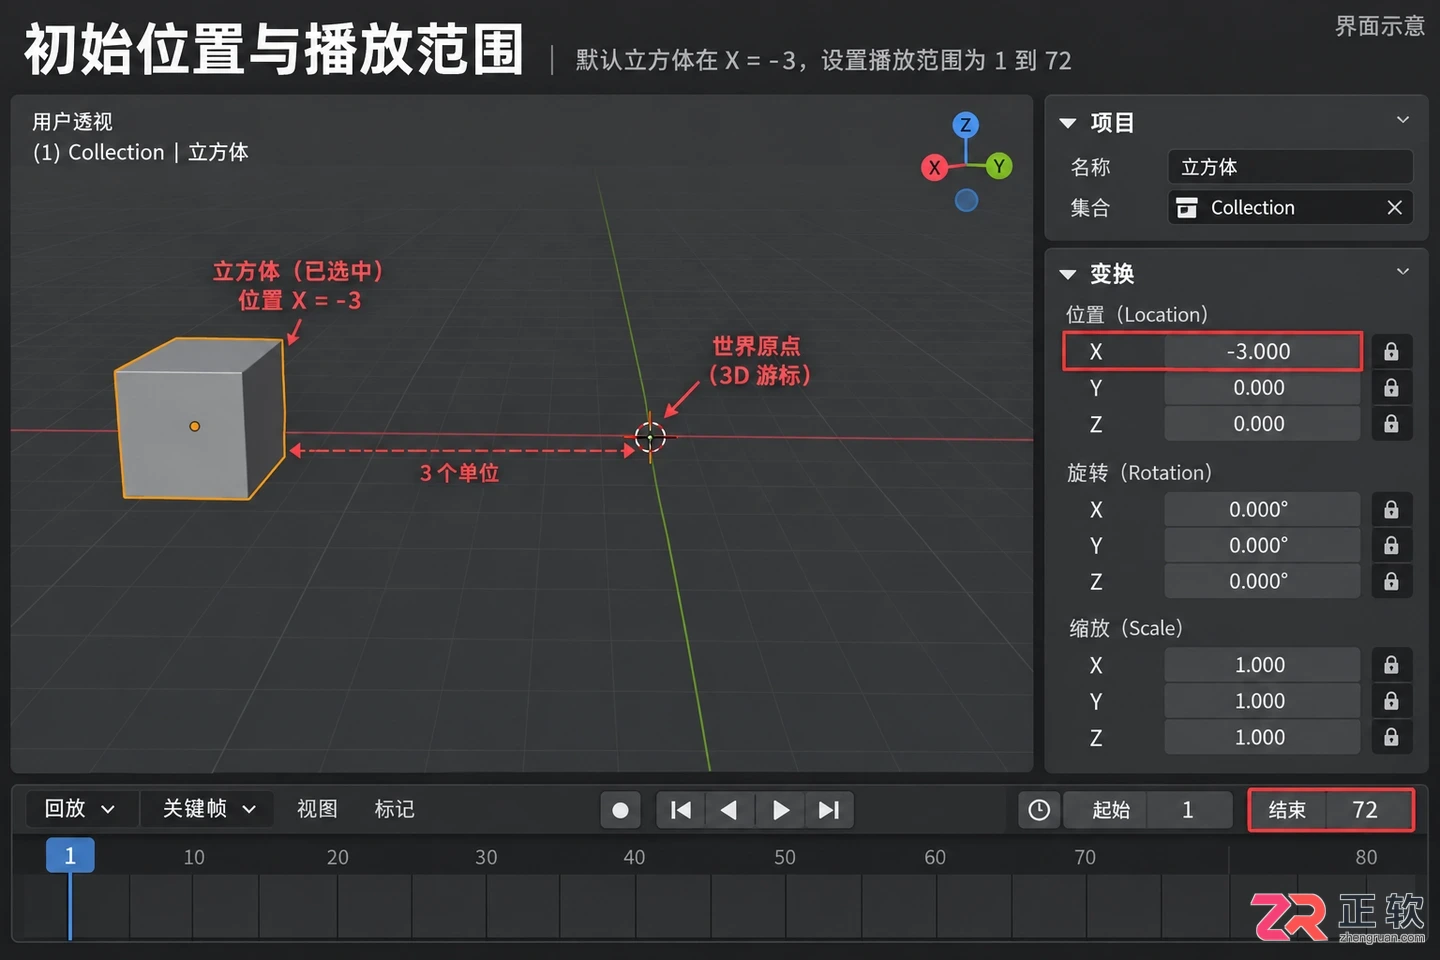Lock the Scale Z value
Screen dimensions: 1440x960
point(1391,737)
